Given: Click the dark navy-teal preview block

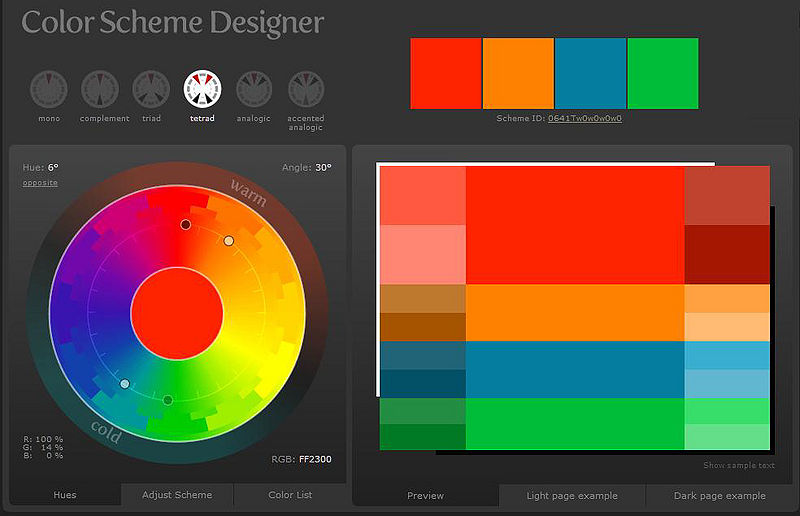Looking at the screenshot, I should 423,384.
